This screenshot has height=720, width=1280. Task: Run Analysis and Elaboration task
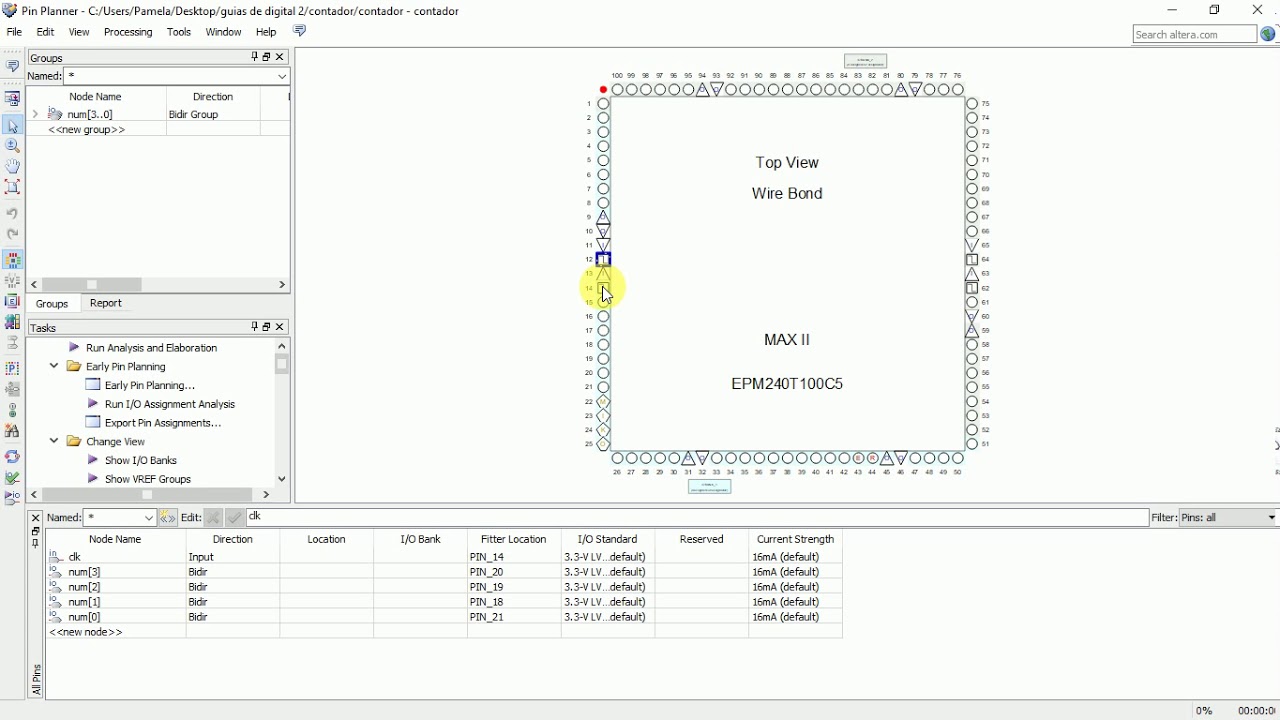(x=152, y=348)
